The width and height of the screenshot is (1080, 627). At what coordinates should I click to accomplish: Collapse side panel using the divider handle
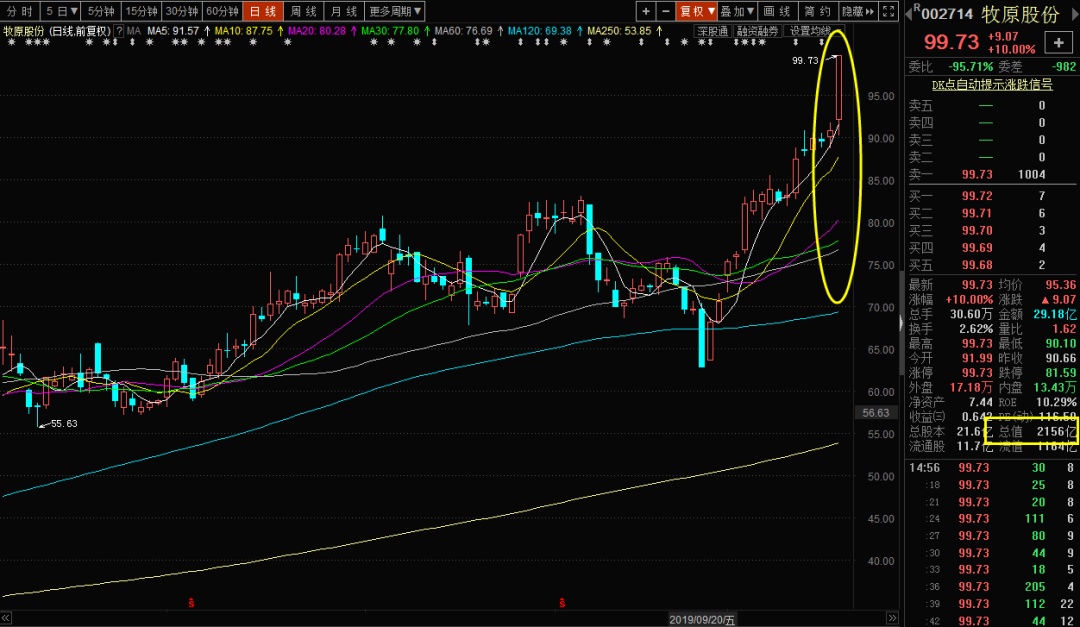click(901, 322)
